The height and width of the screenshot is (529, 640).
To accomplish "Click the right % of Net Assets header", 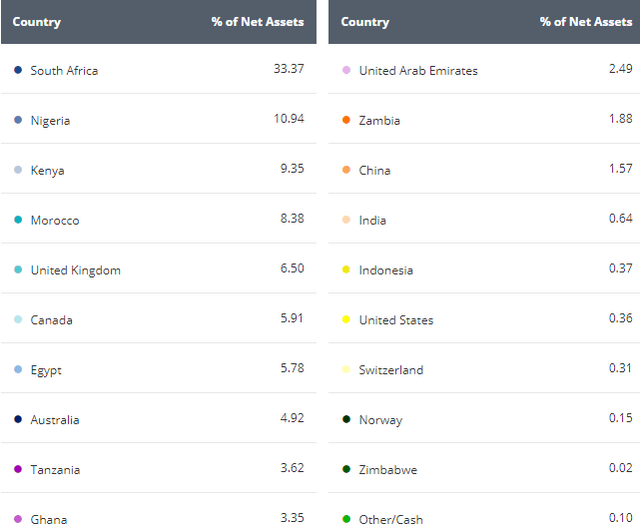I will pos(586,22).
